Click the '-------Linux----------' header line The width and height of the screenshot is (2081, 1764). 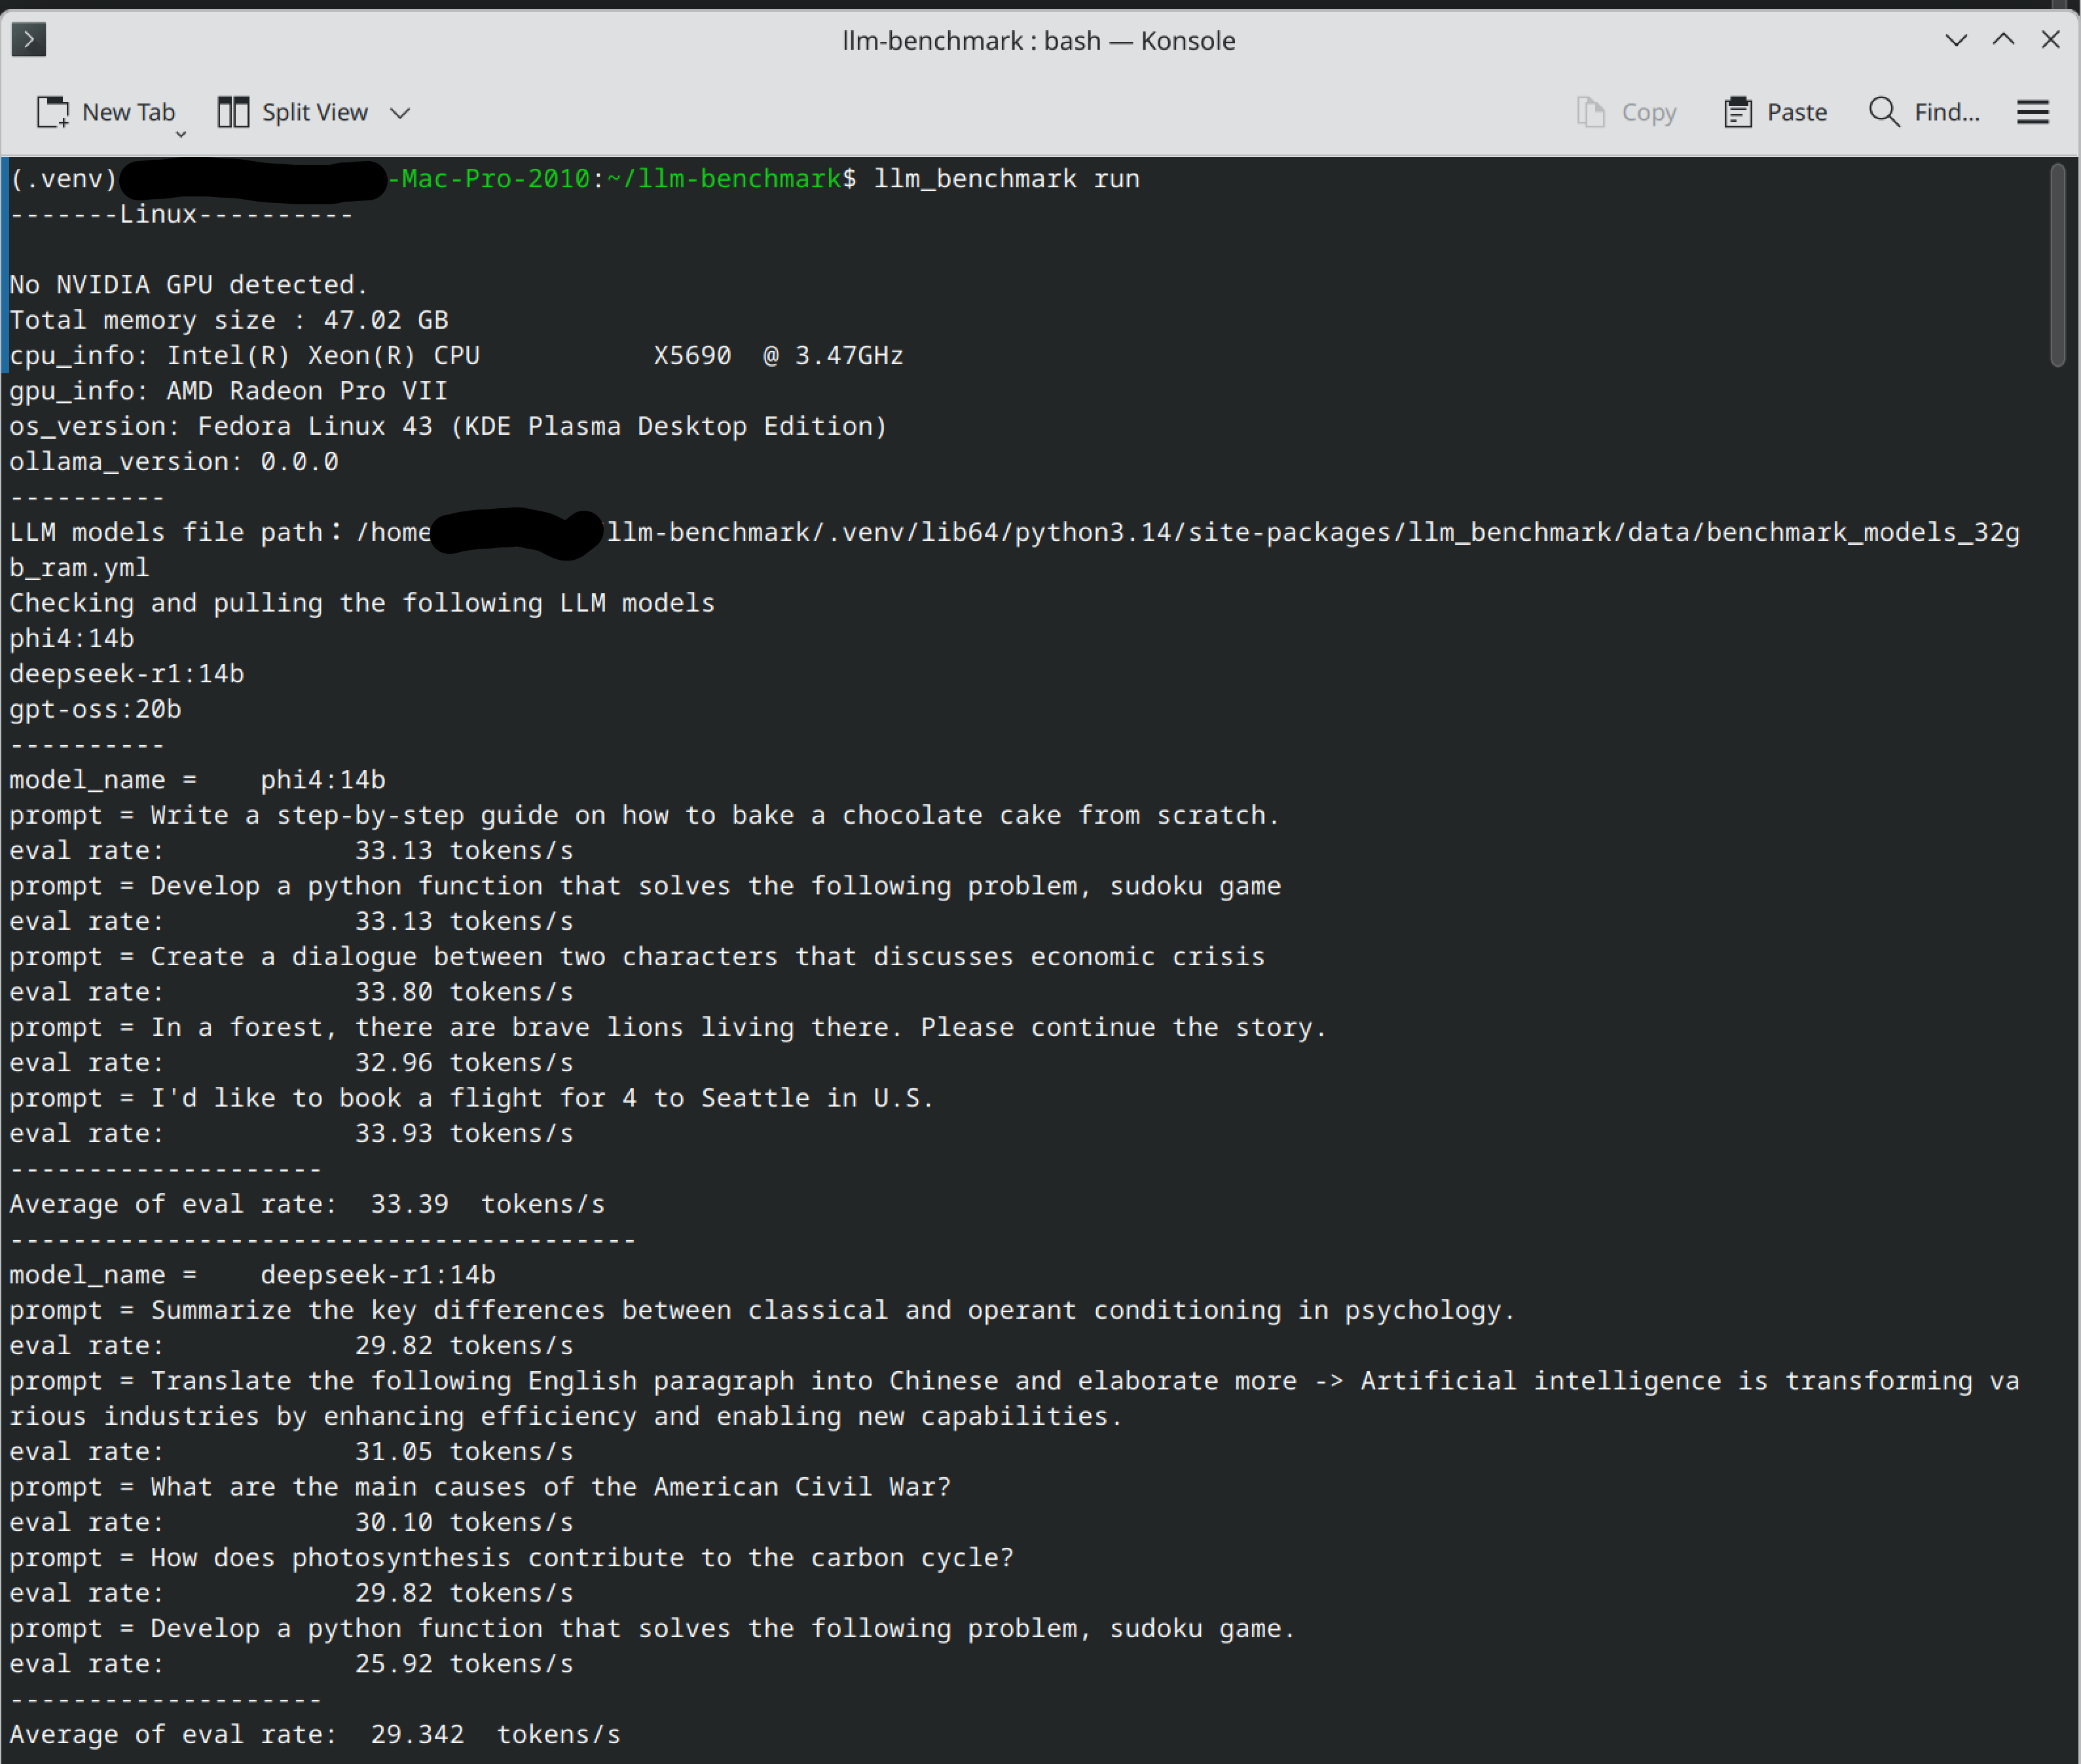[181, 214]
